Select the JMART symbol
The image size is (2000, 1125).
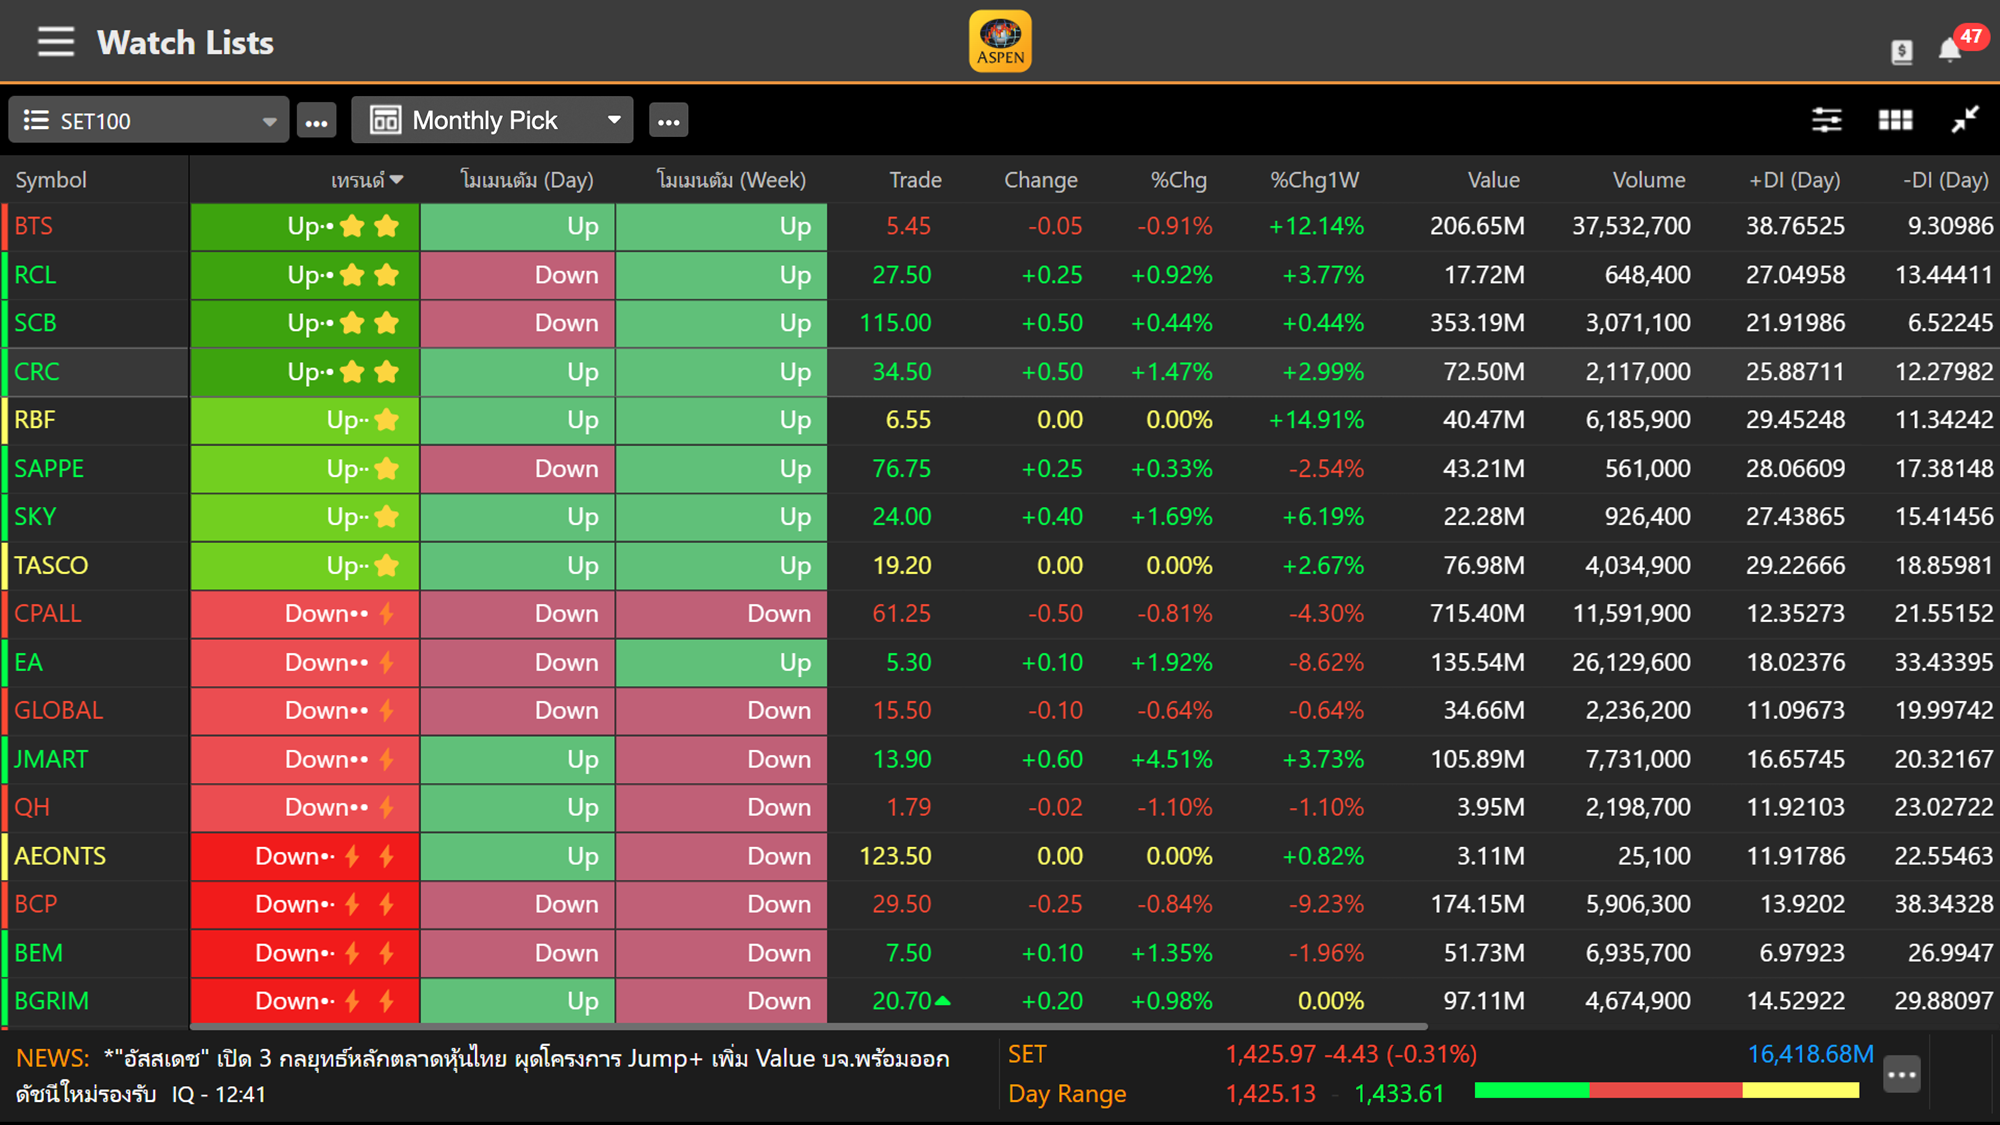51,759
